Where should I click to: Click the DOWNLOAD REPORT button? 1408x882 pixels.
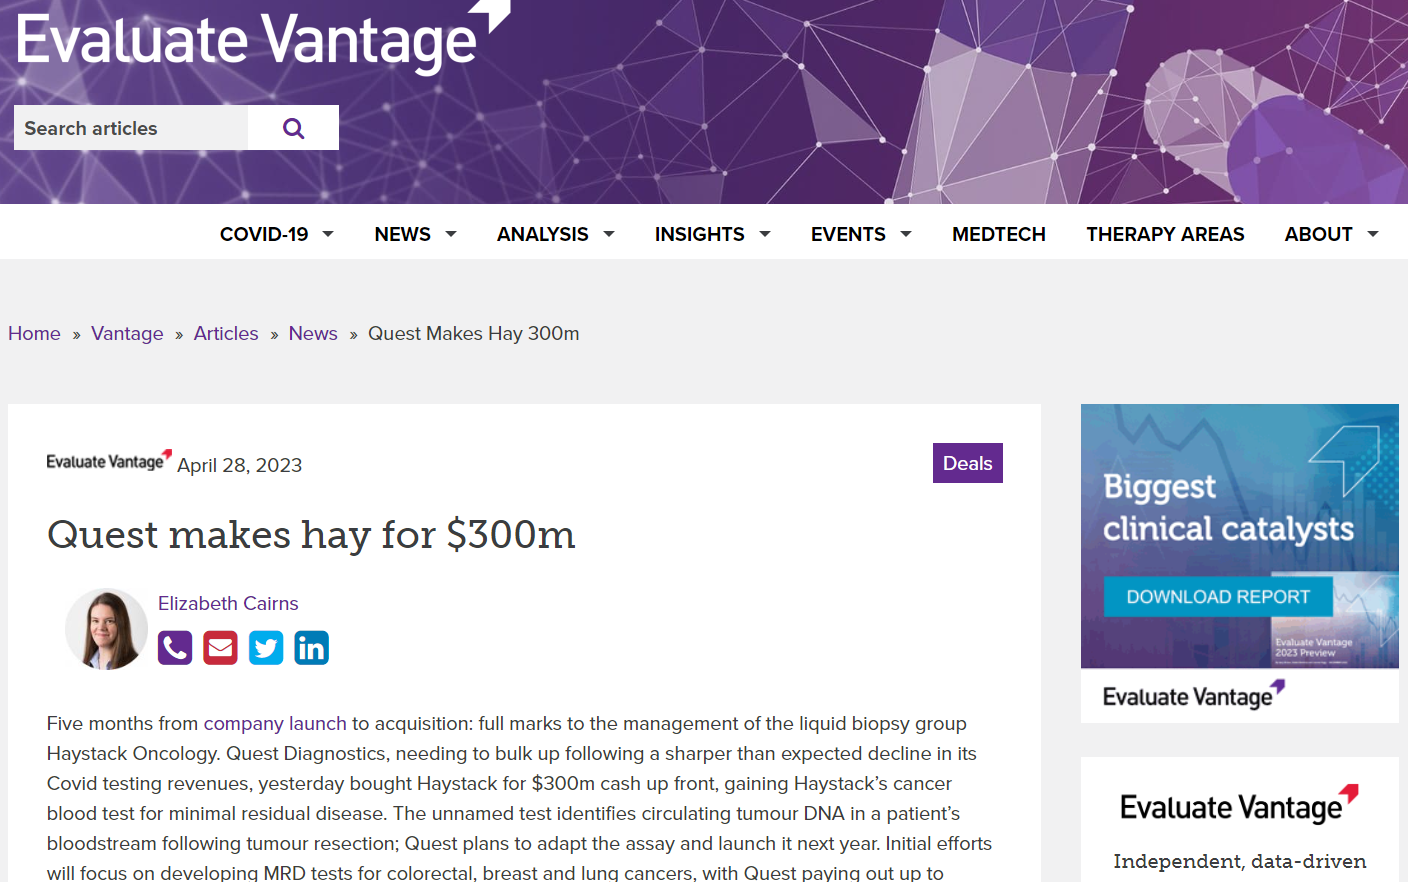point(1218,597)
